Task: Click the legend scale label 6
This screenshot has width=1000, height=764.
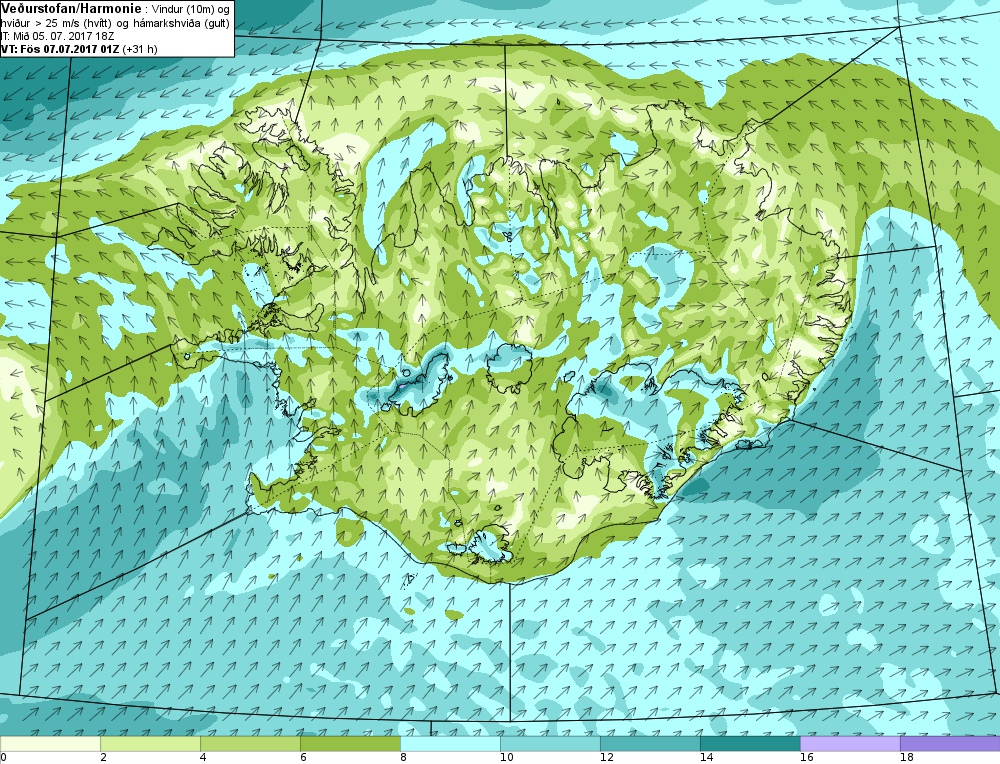Action: (x=304, y=758)
